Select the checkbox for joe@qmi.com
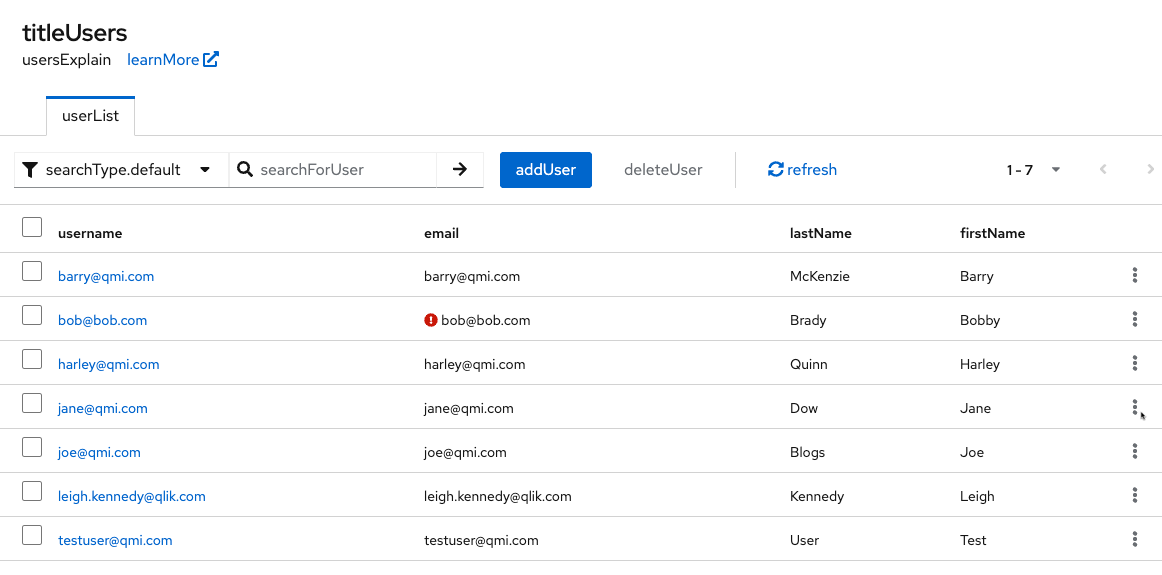Image resolution: width=1162 pixels, height=575 pixels. coord(32,447)
